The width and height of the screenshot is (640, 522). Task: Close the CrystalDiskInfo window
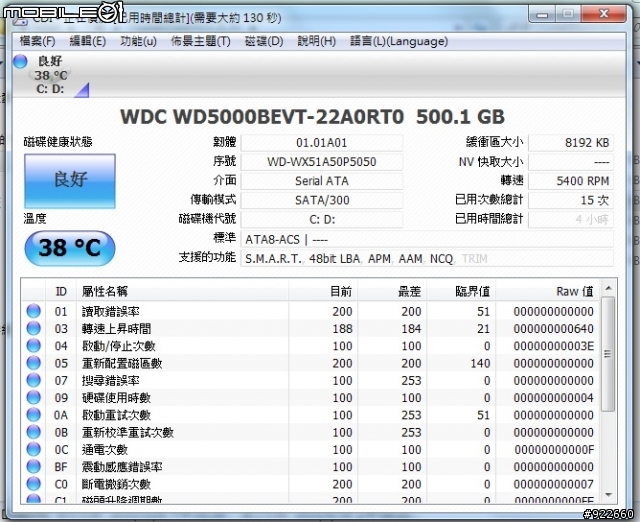[604, 14]
